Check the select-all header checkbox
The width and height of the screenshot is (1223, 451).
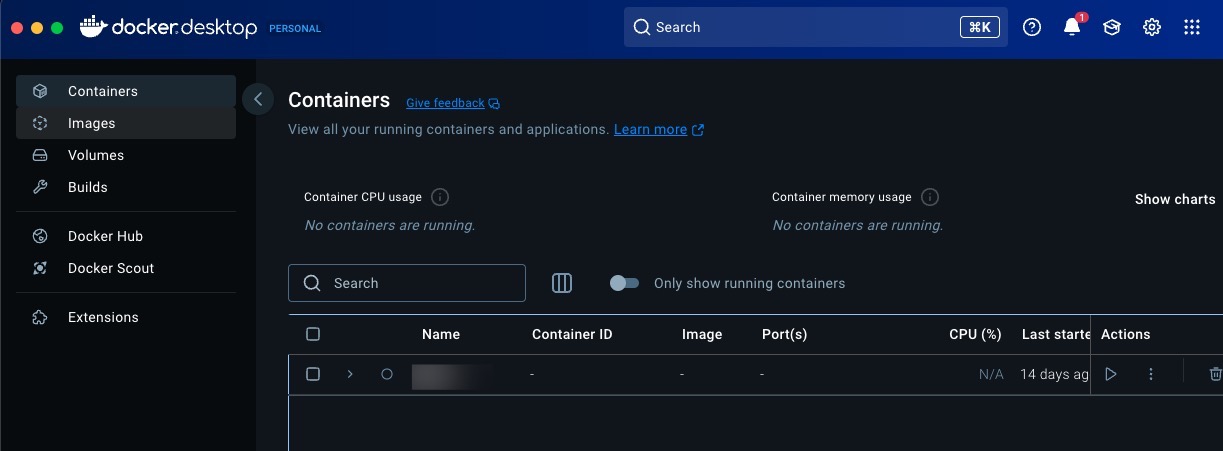pyautogui.click(x=313, y=334)
